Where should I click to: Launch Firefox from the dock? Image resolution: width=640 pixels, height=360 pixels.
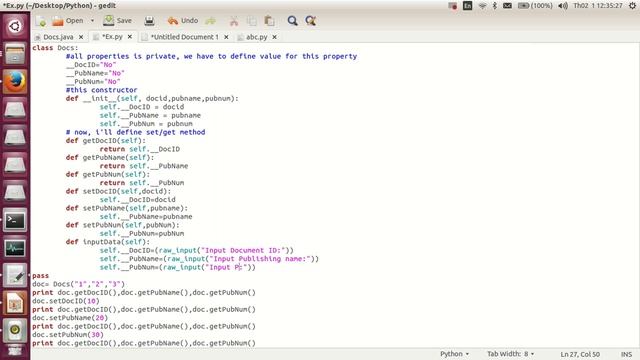(x=15, y=81)
